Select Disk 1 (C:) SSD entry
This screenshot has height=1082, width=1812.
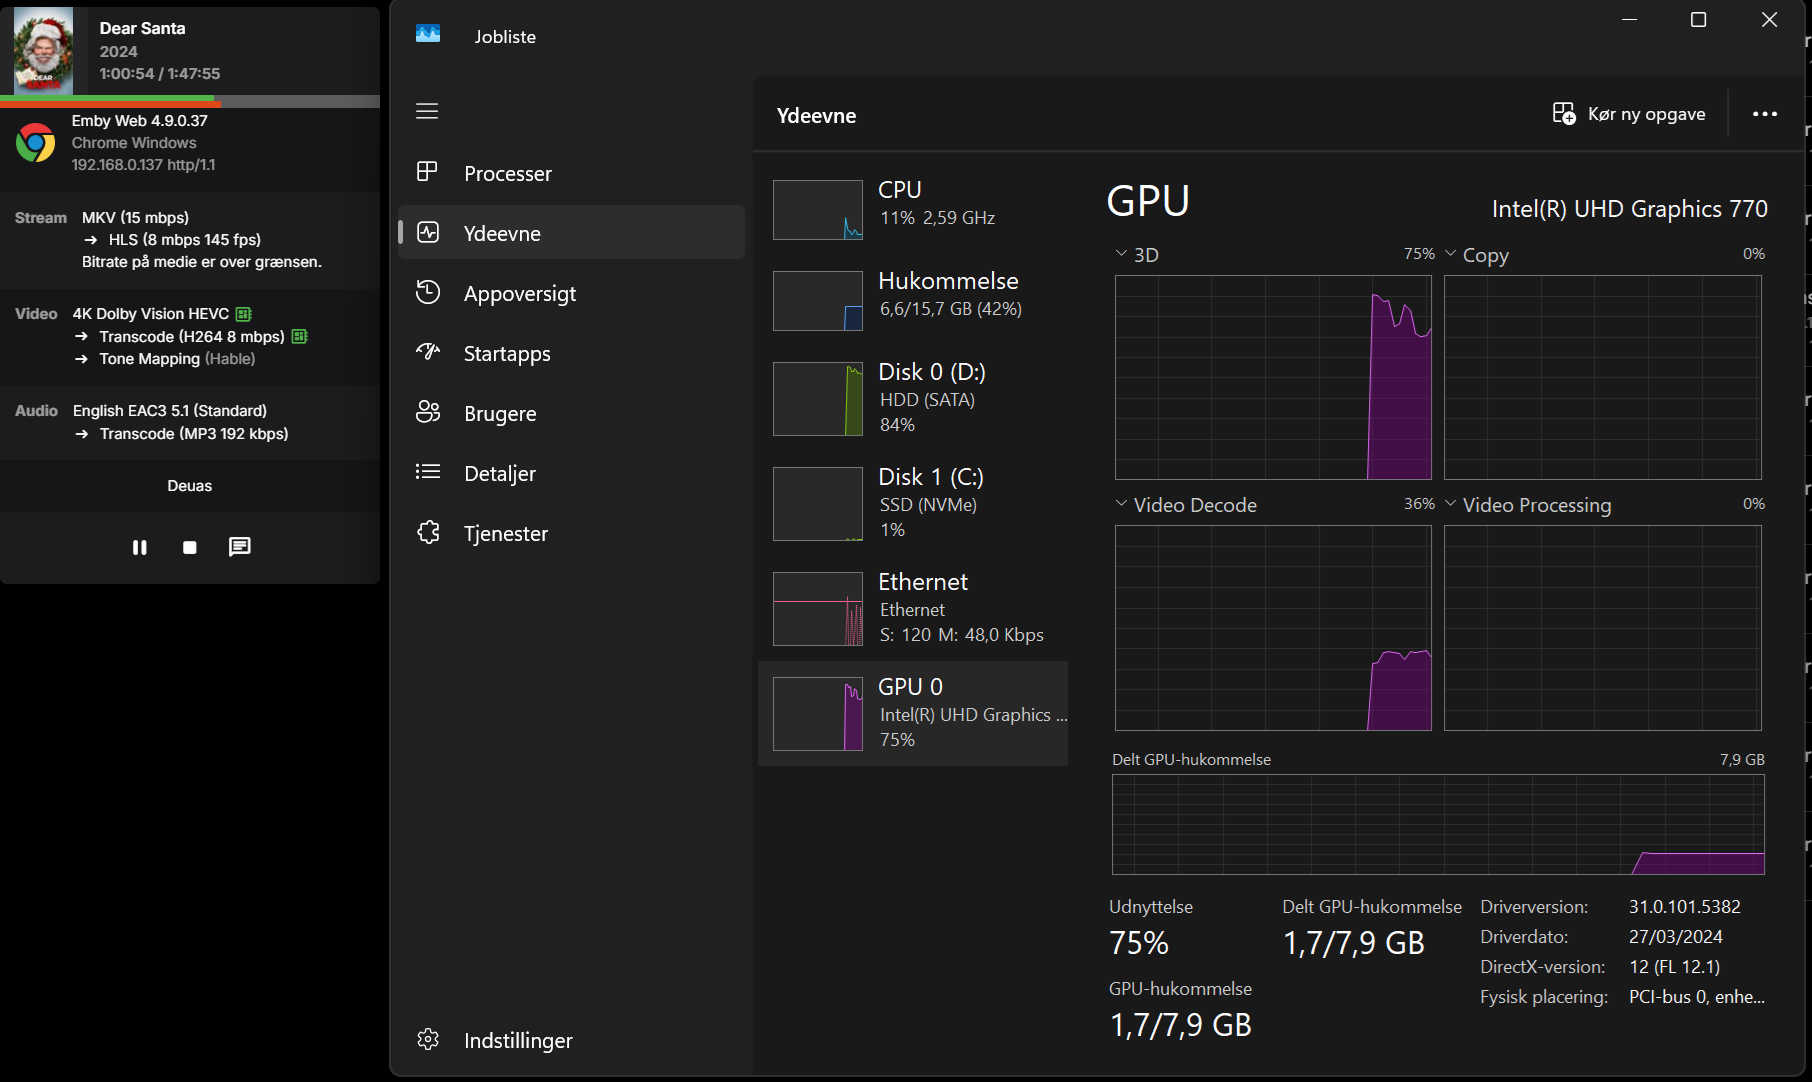[x=913, y=502]
